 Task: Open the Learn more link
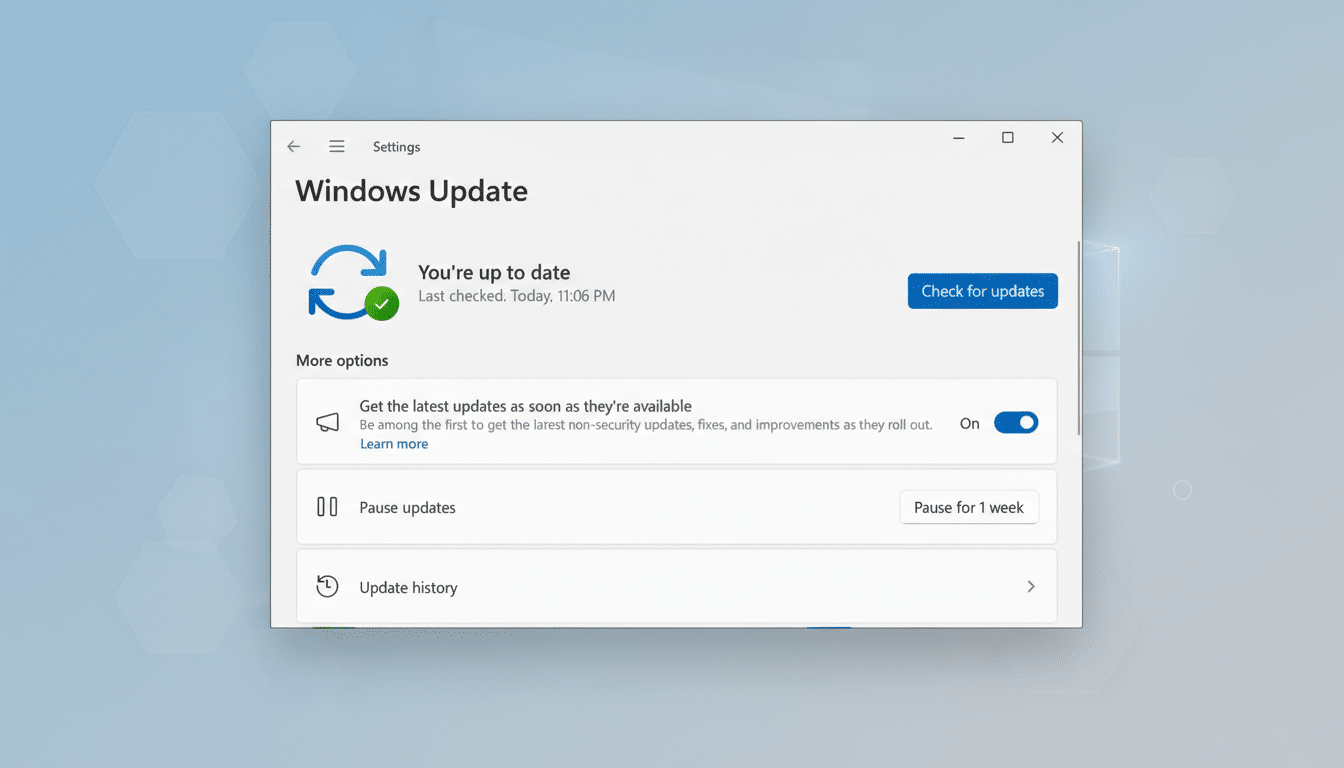pos(393,443)
